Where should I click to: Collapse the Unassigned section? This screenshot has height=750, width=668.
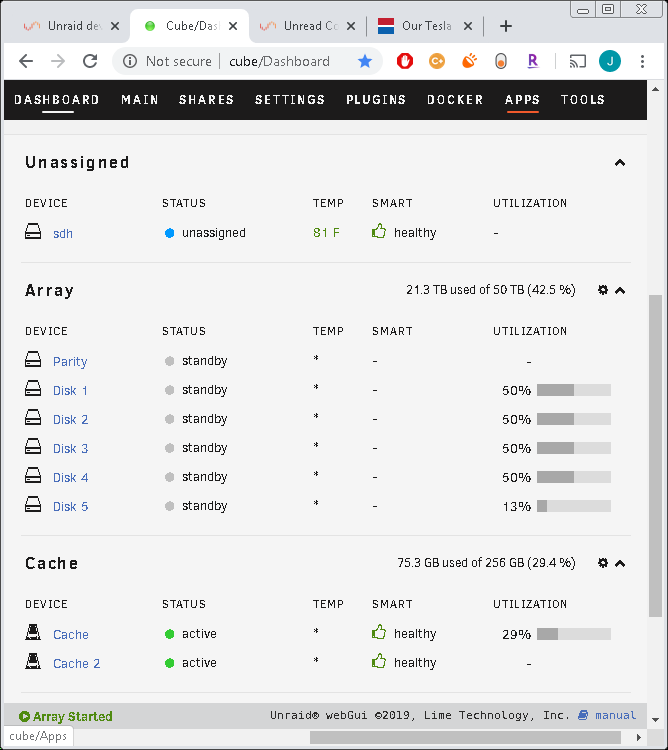[x=620, y=163]
